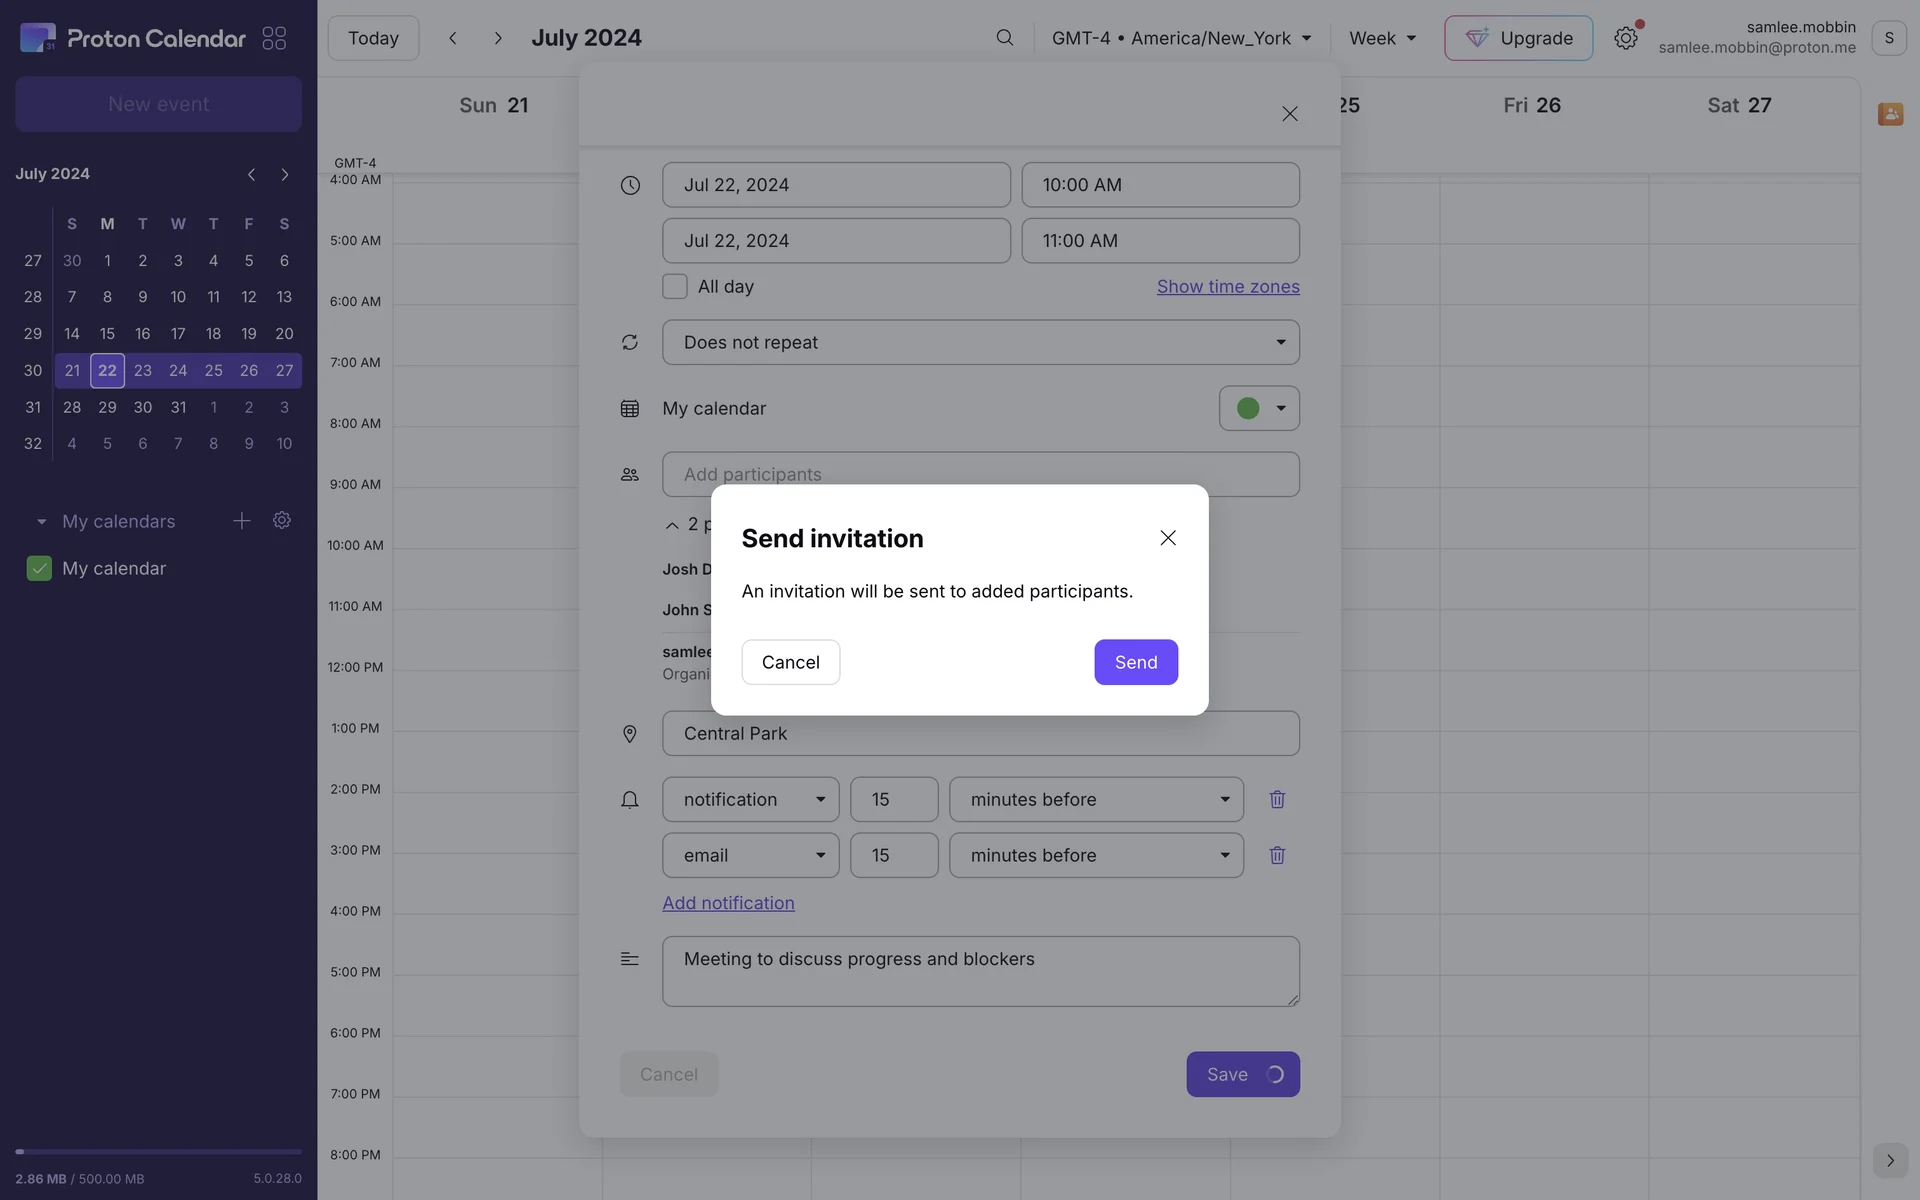The height and width of the screenshot is (1200, 1920).
Task: Cancel the Send invitation dialog
Action: [x=790, y=662]
